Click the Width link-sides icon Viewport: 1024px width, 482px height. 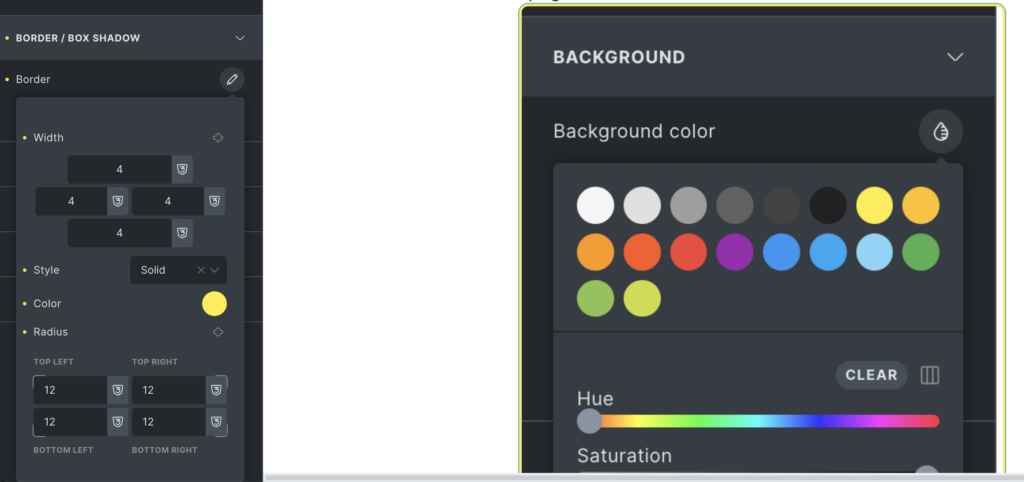click(218, 138)
